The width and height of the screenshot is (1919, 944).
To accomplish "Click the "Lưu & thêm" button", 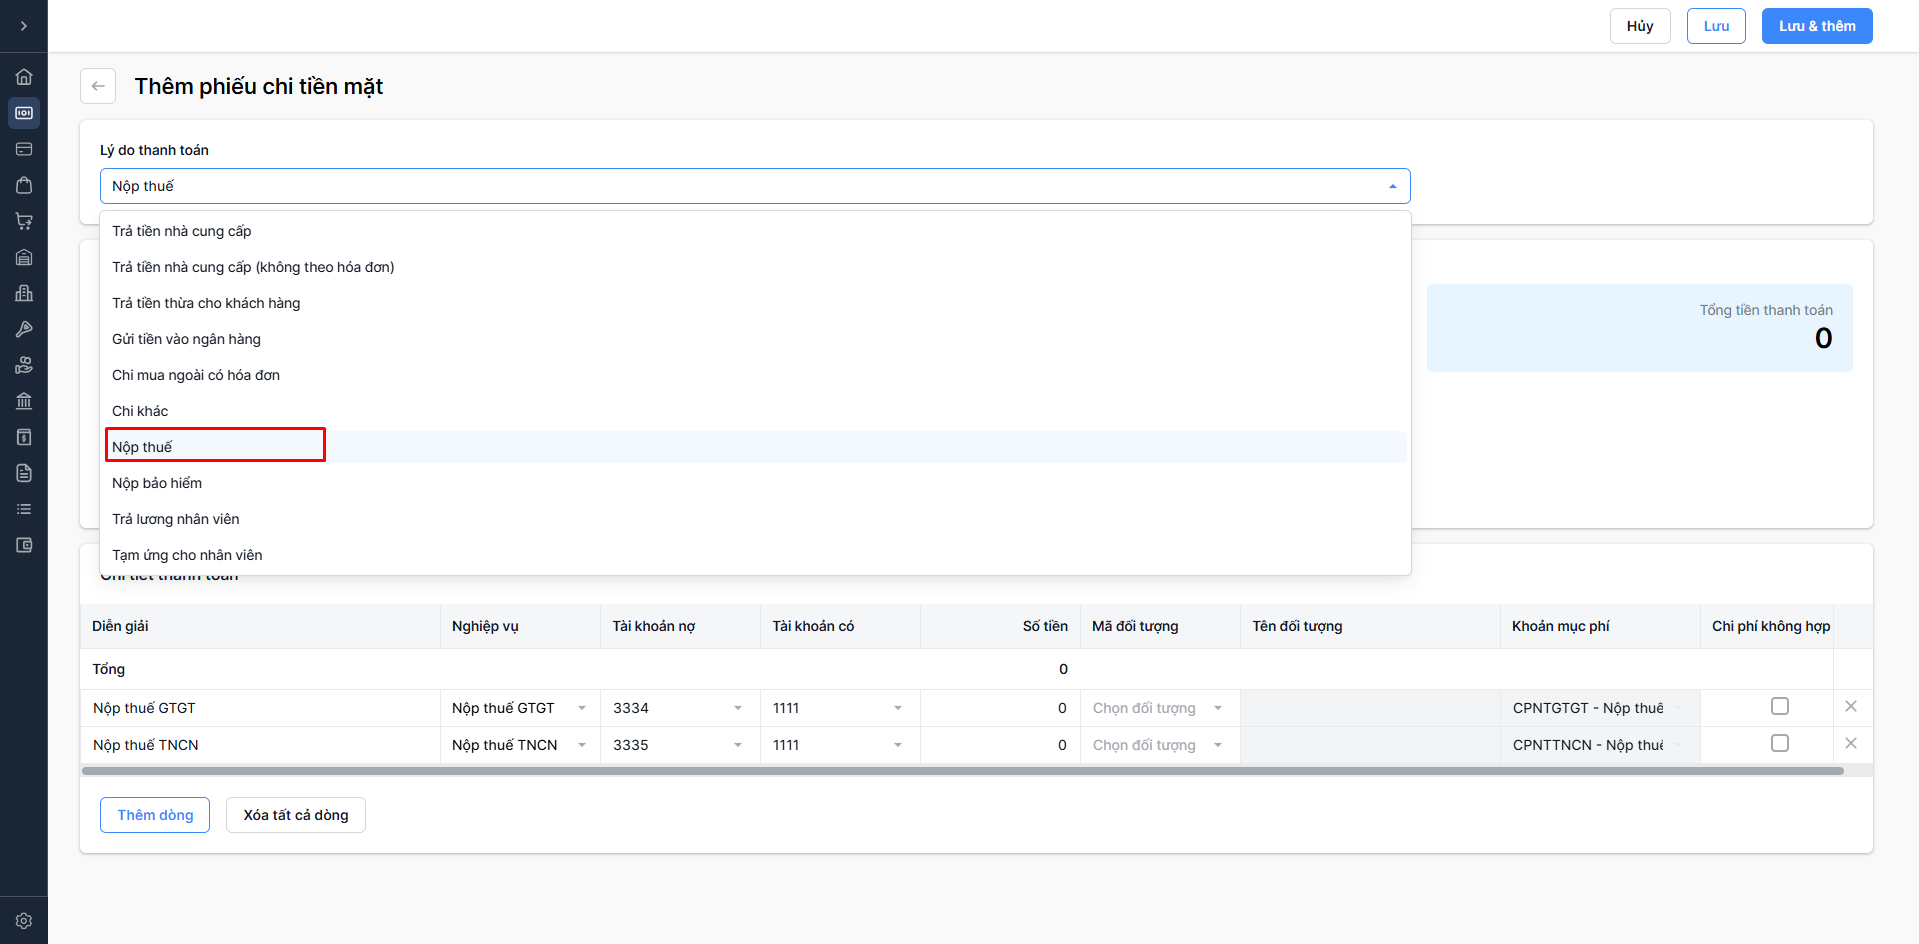I will coord(1816,26).
